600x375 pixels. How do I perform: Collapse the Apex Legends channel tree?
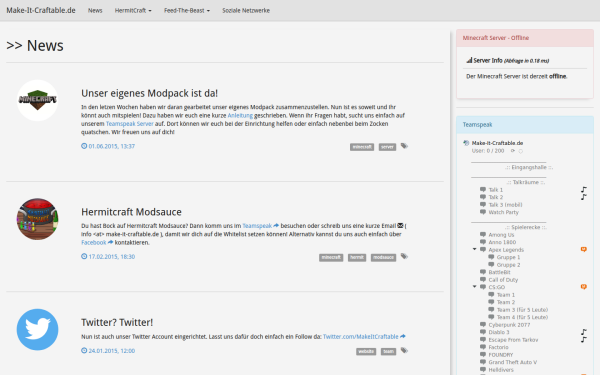474,249
